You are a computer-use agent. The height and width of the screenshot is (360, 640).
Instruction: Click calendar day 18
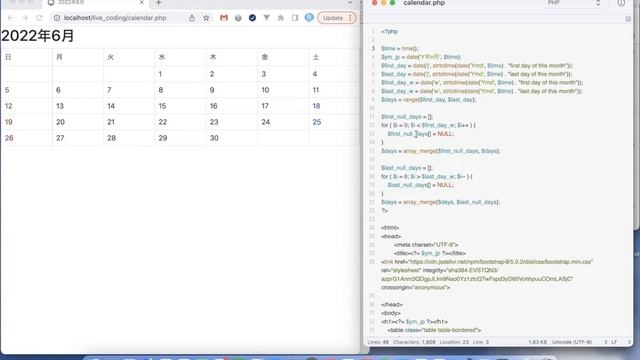(316, 106)
